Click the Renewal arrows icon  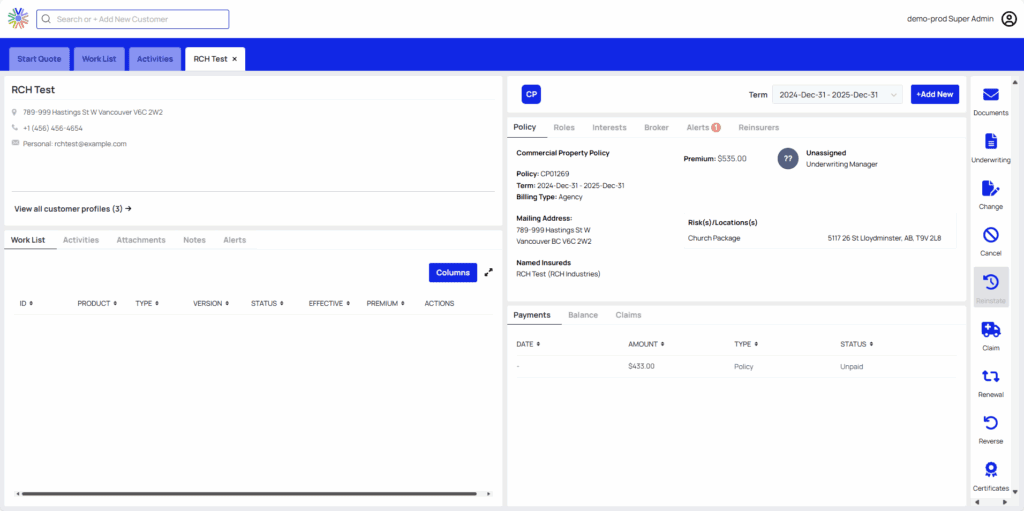pos(991,376)
